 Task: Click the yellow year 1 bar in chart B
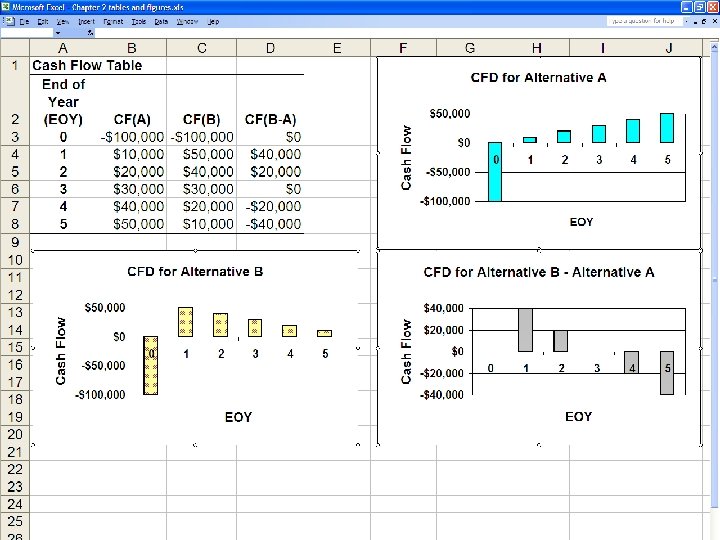point(186,322)
